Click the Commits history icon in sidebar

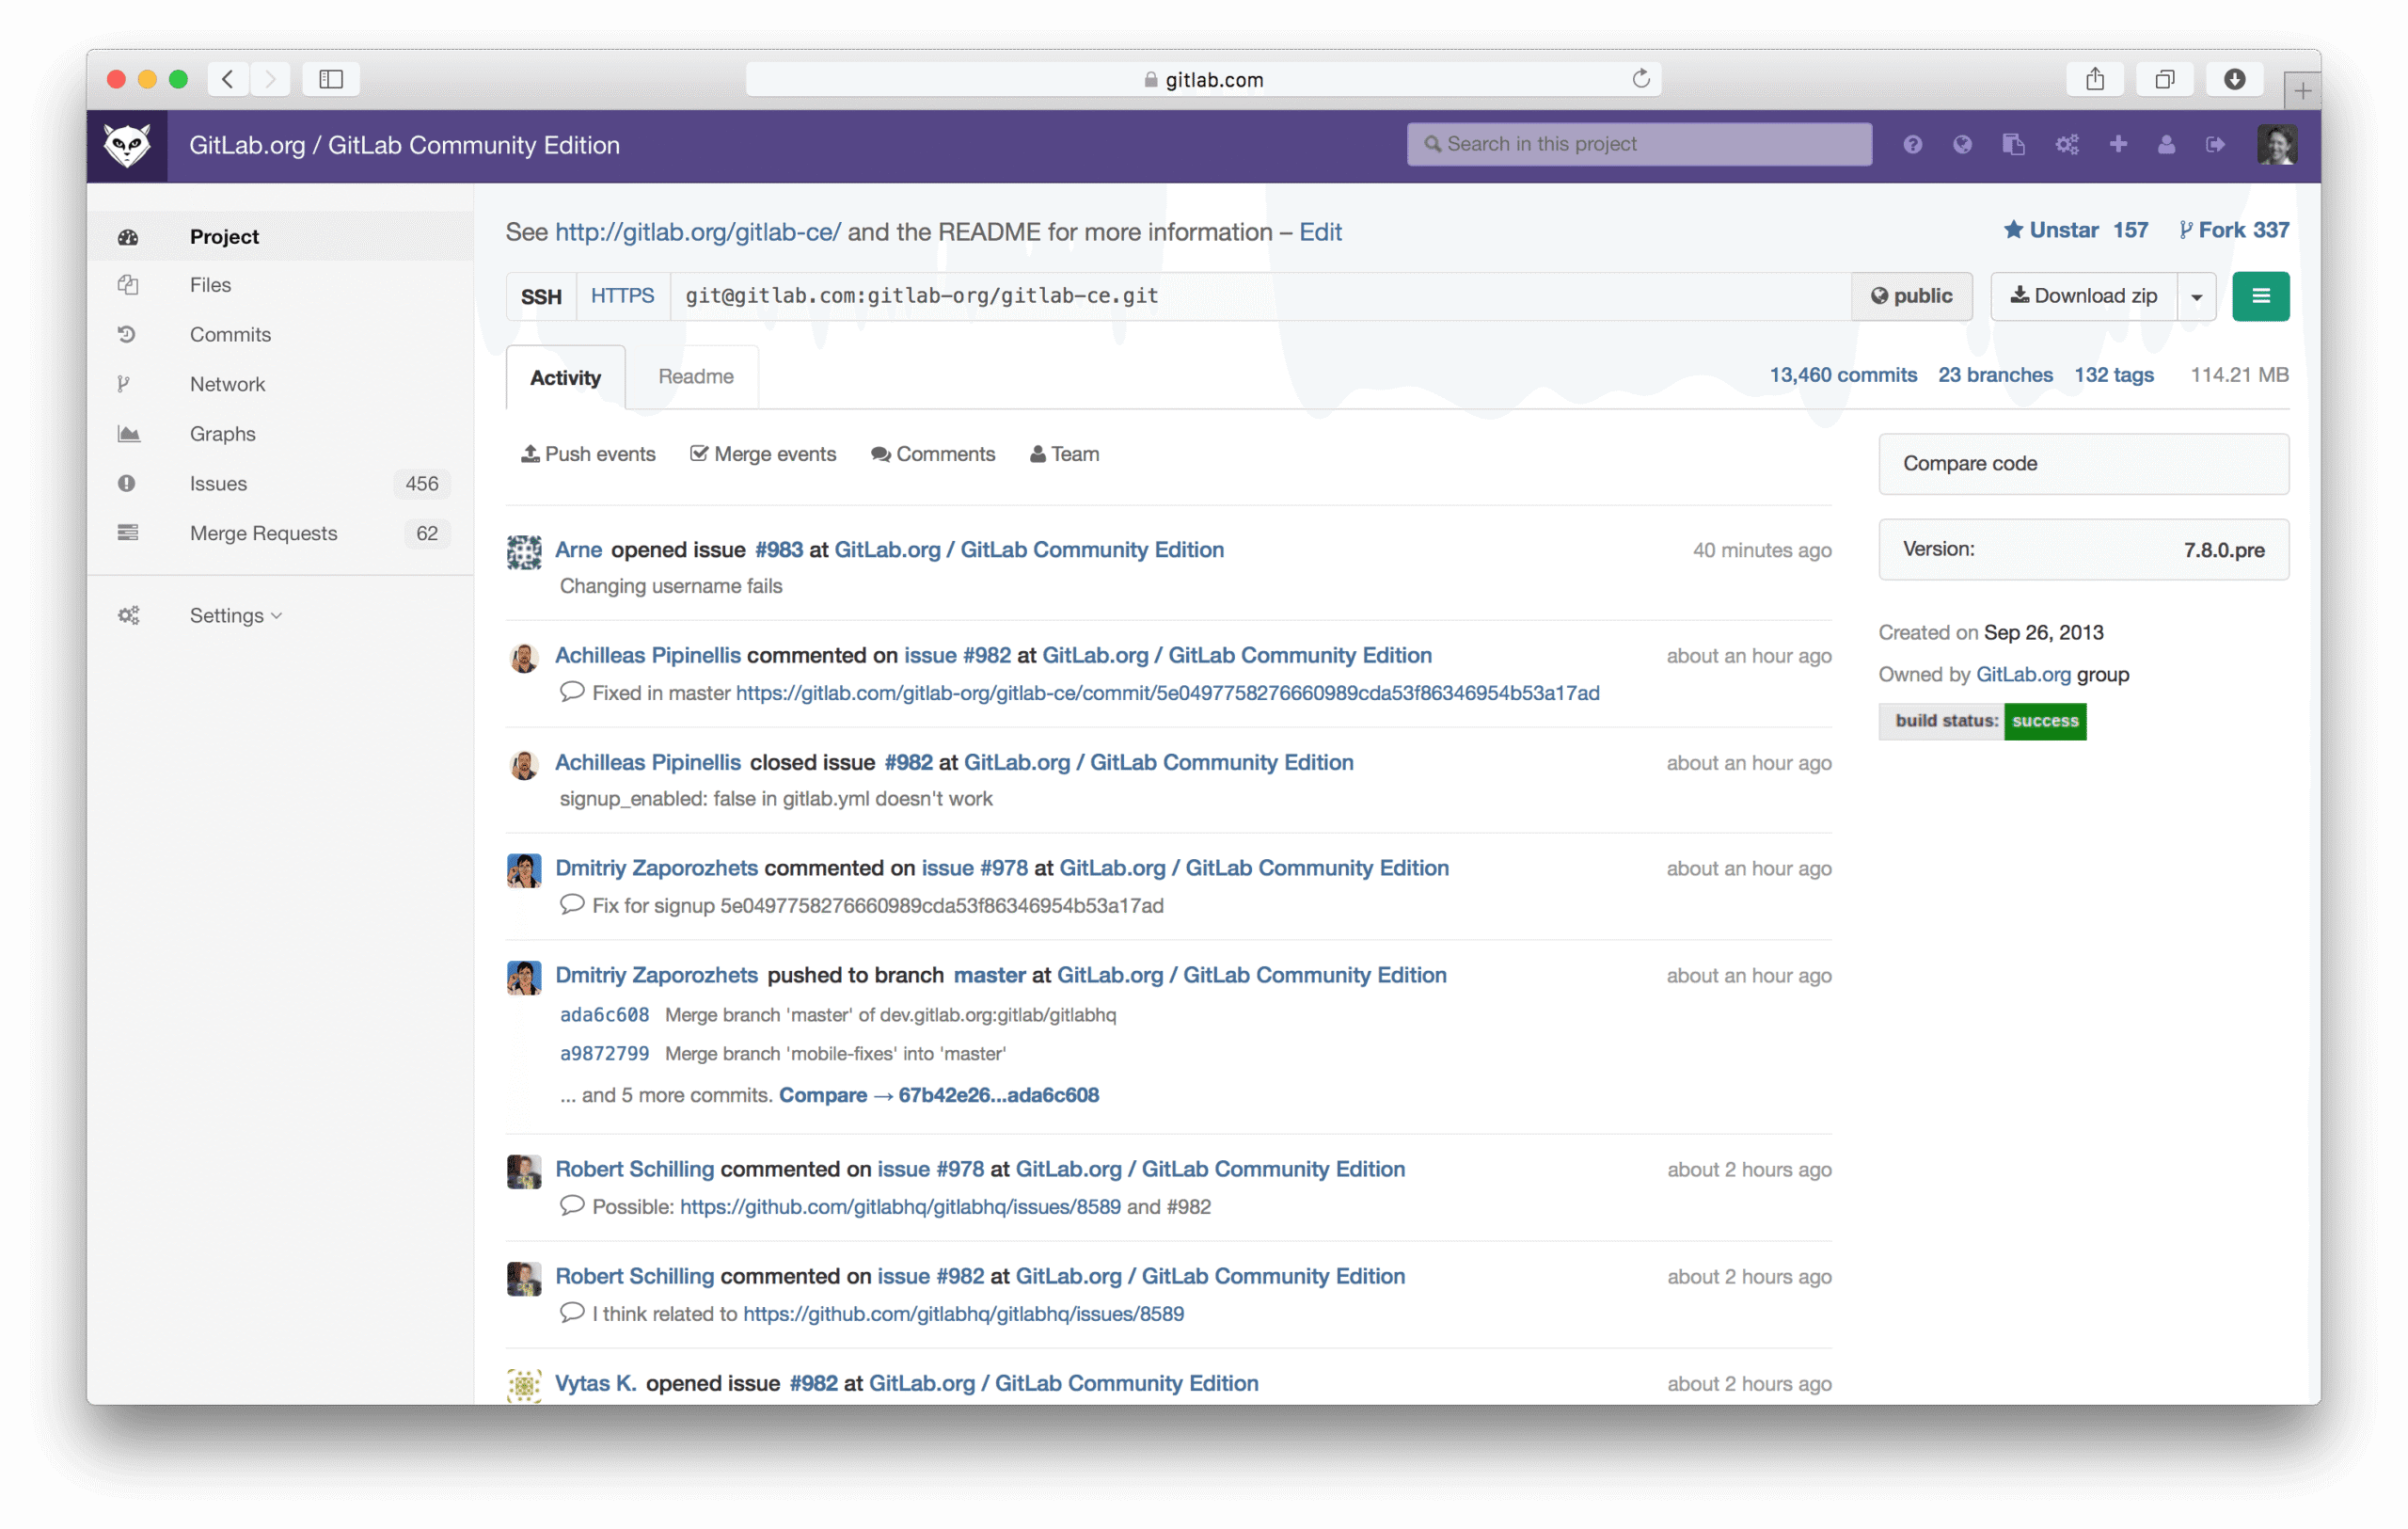coord(127,334)
